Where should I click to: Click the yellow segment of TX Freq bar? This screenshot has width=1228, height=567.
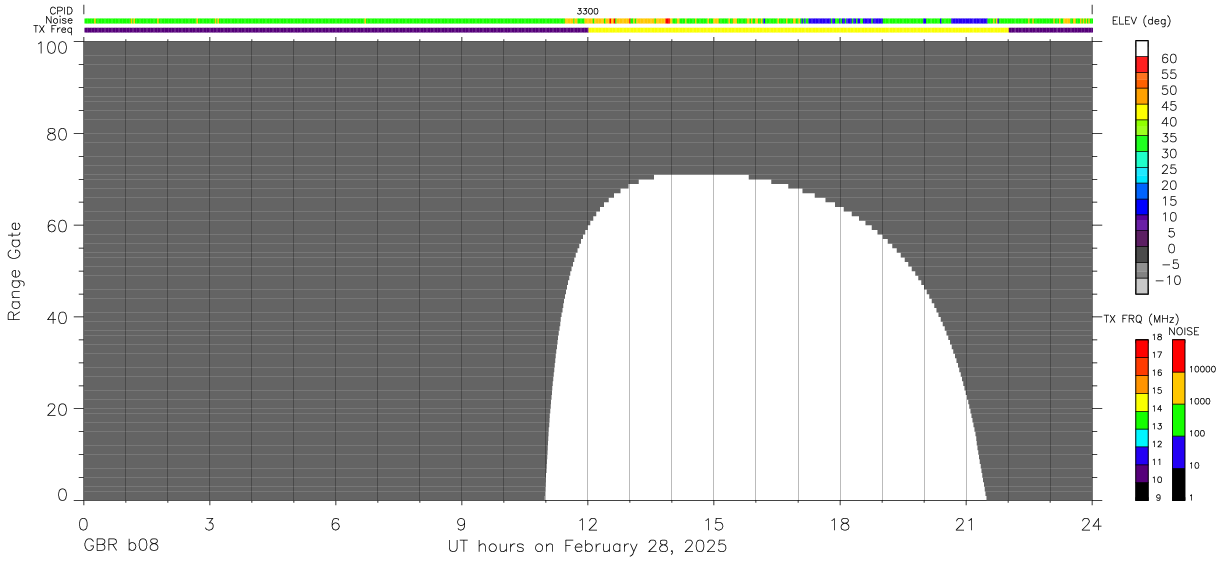(798, 30)
